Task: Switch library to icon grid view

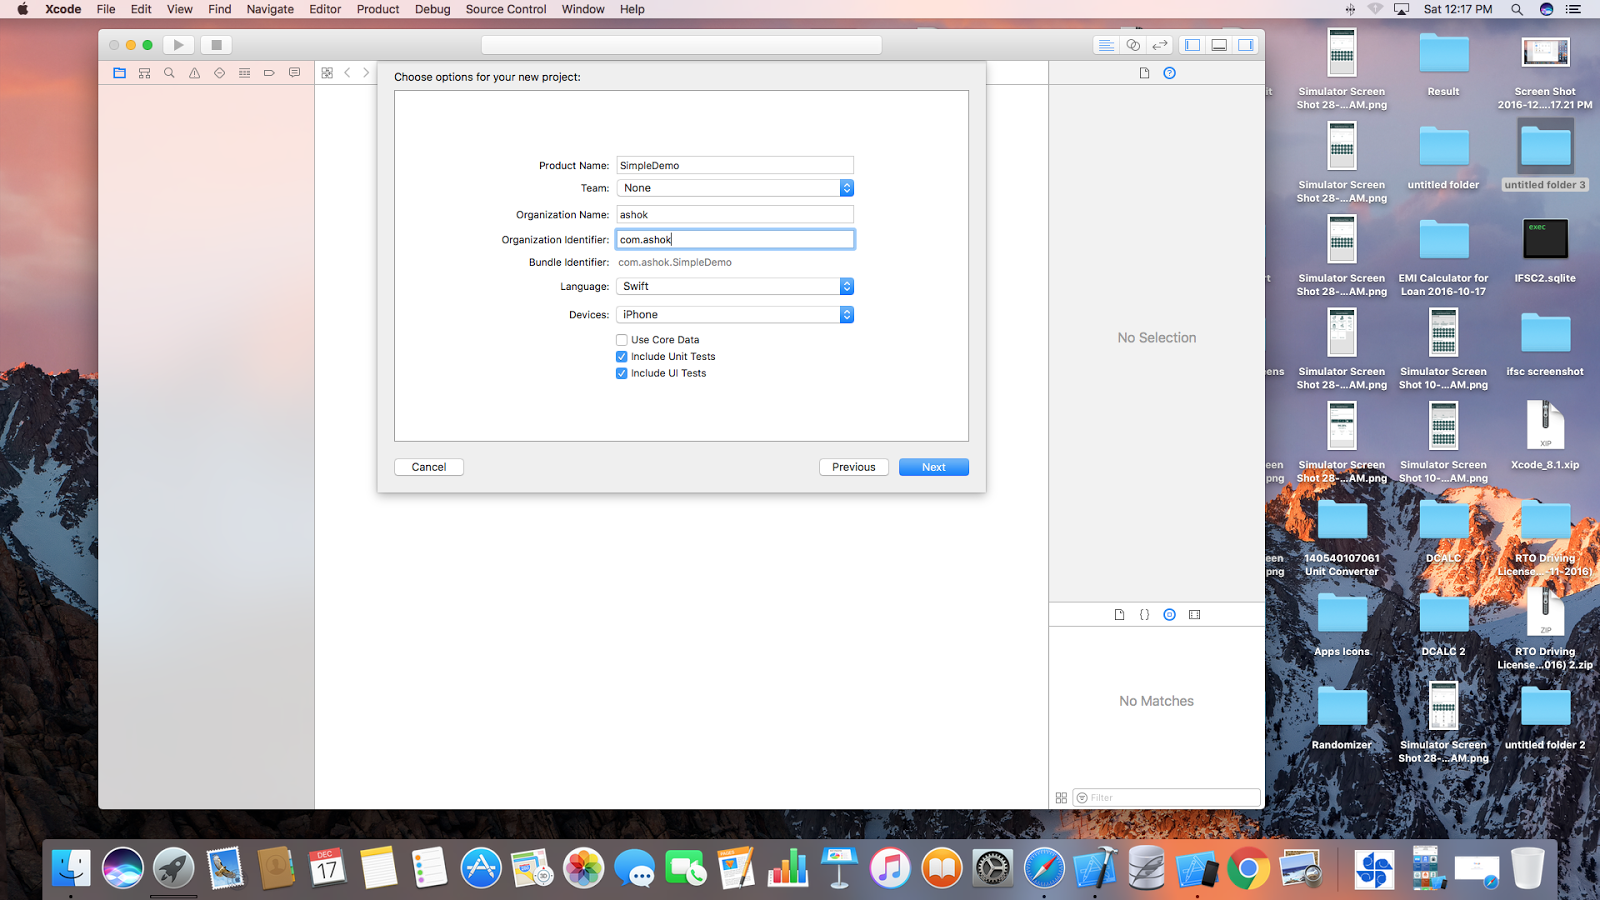Action: pyautogui.click(x=1061, y=798)
